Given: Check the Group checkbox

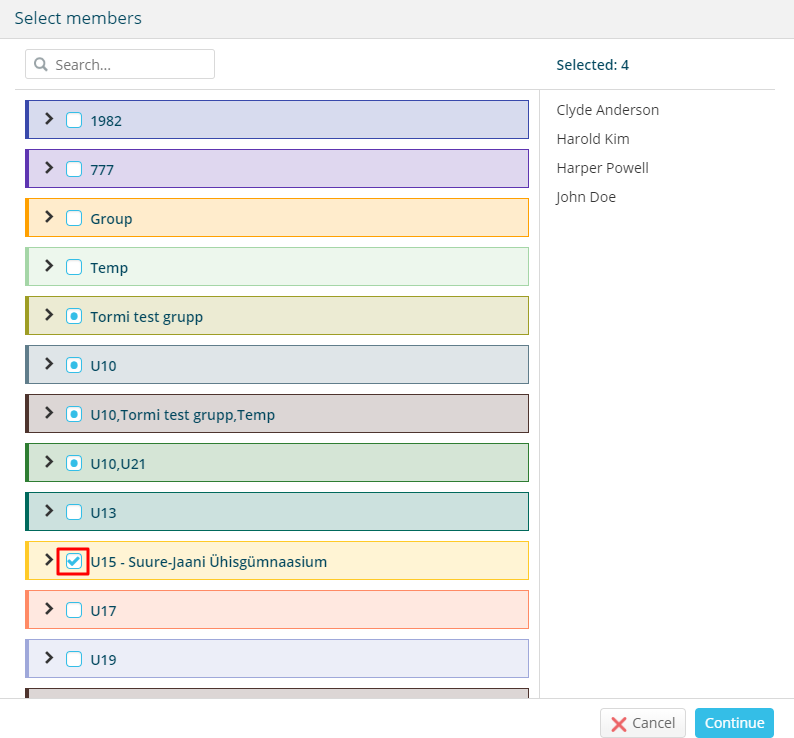Looking at the screenshot, I should click(74, 218).
